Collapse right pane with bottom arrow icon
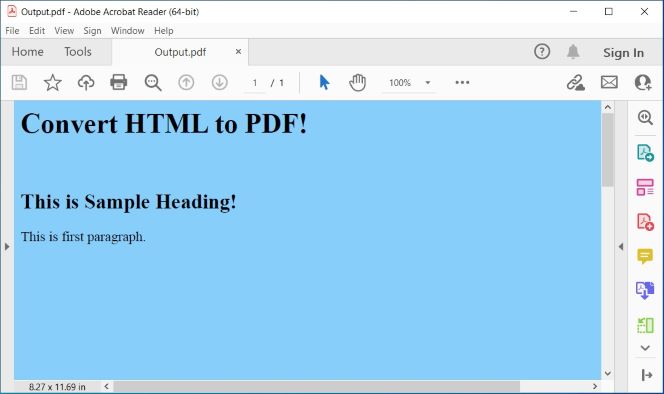This screenshot has height=394, width=664. pos(646,375)
